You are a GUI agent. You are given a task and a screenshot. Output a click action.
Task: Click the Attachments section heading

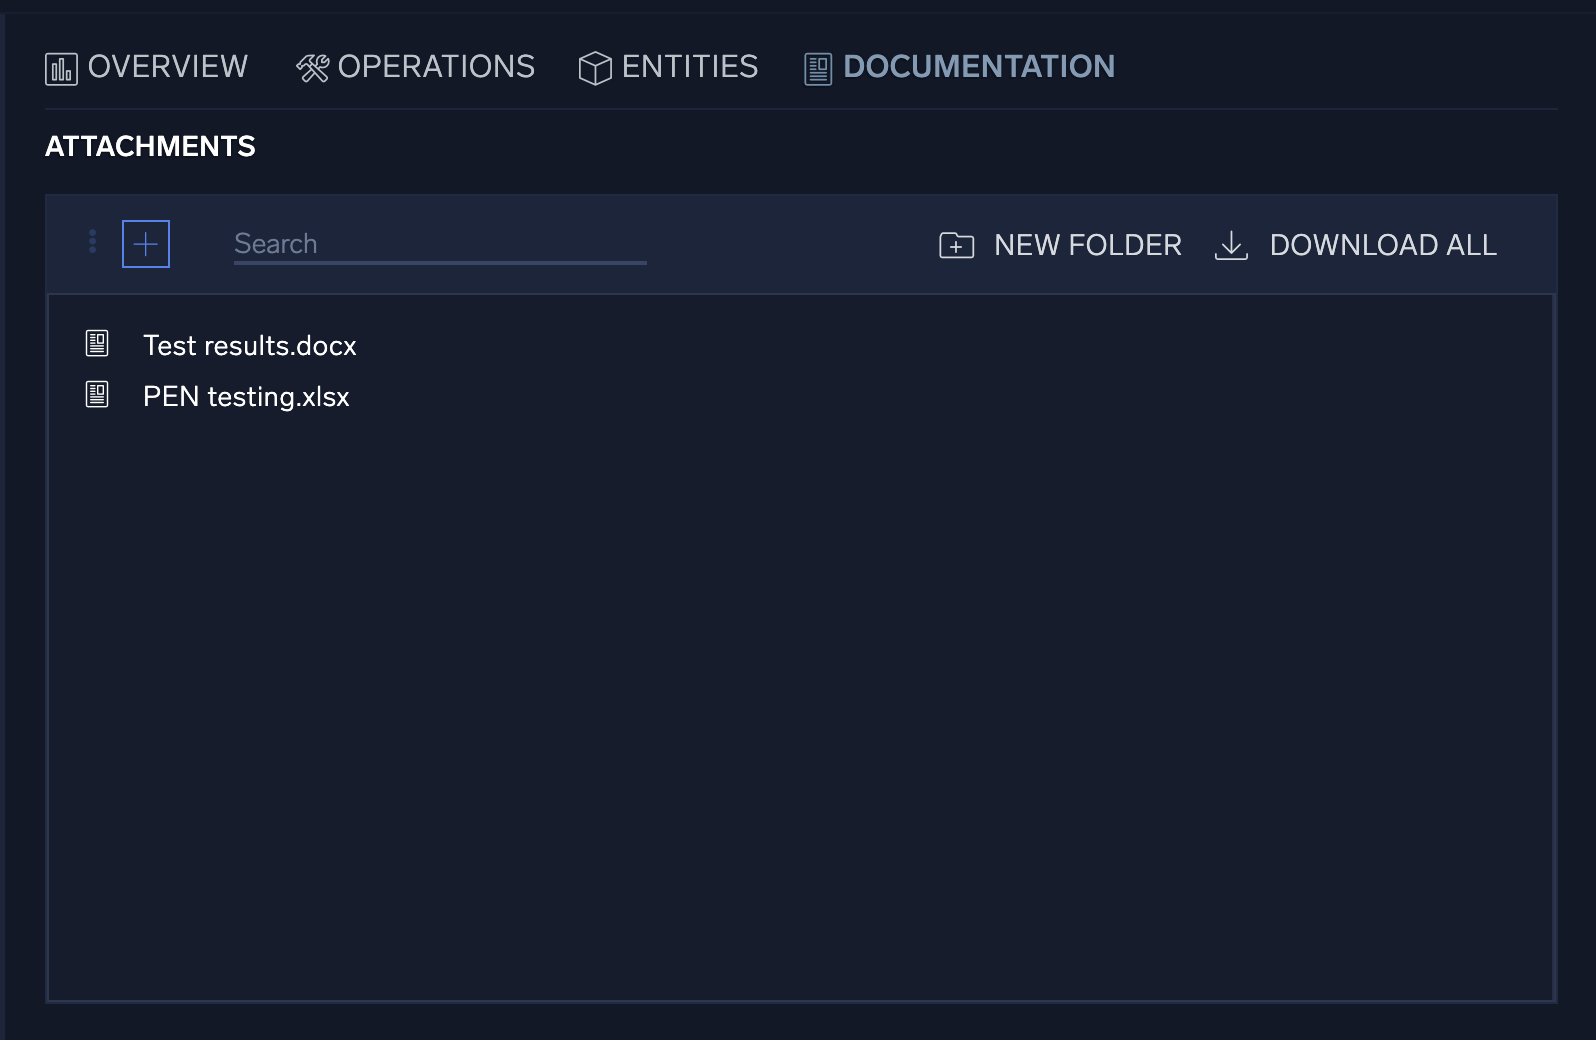[x=150, y=147]
